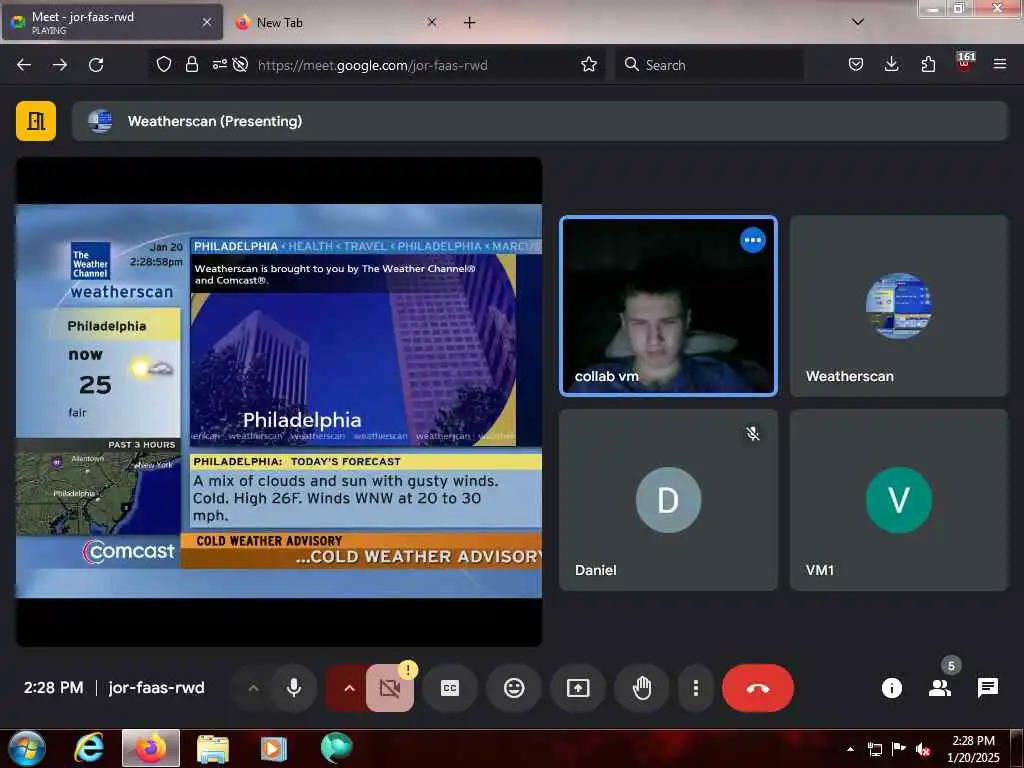Expand the list all tabs chevron
1024x768 pixels.
tap(858, 22)
